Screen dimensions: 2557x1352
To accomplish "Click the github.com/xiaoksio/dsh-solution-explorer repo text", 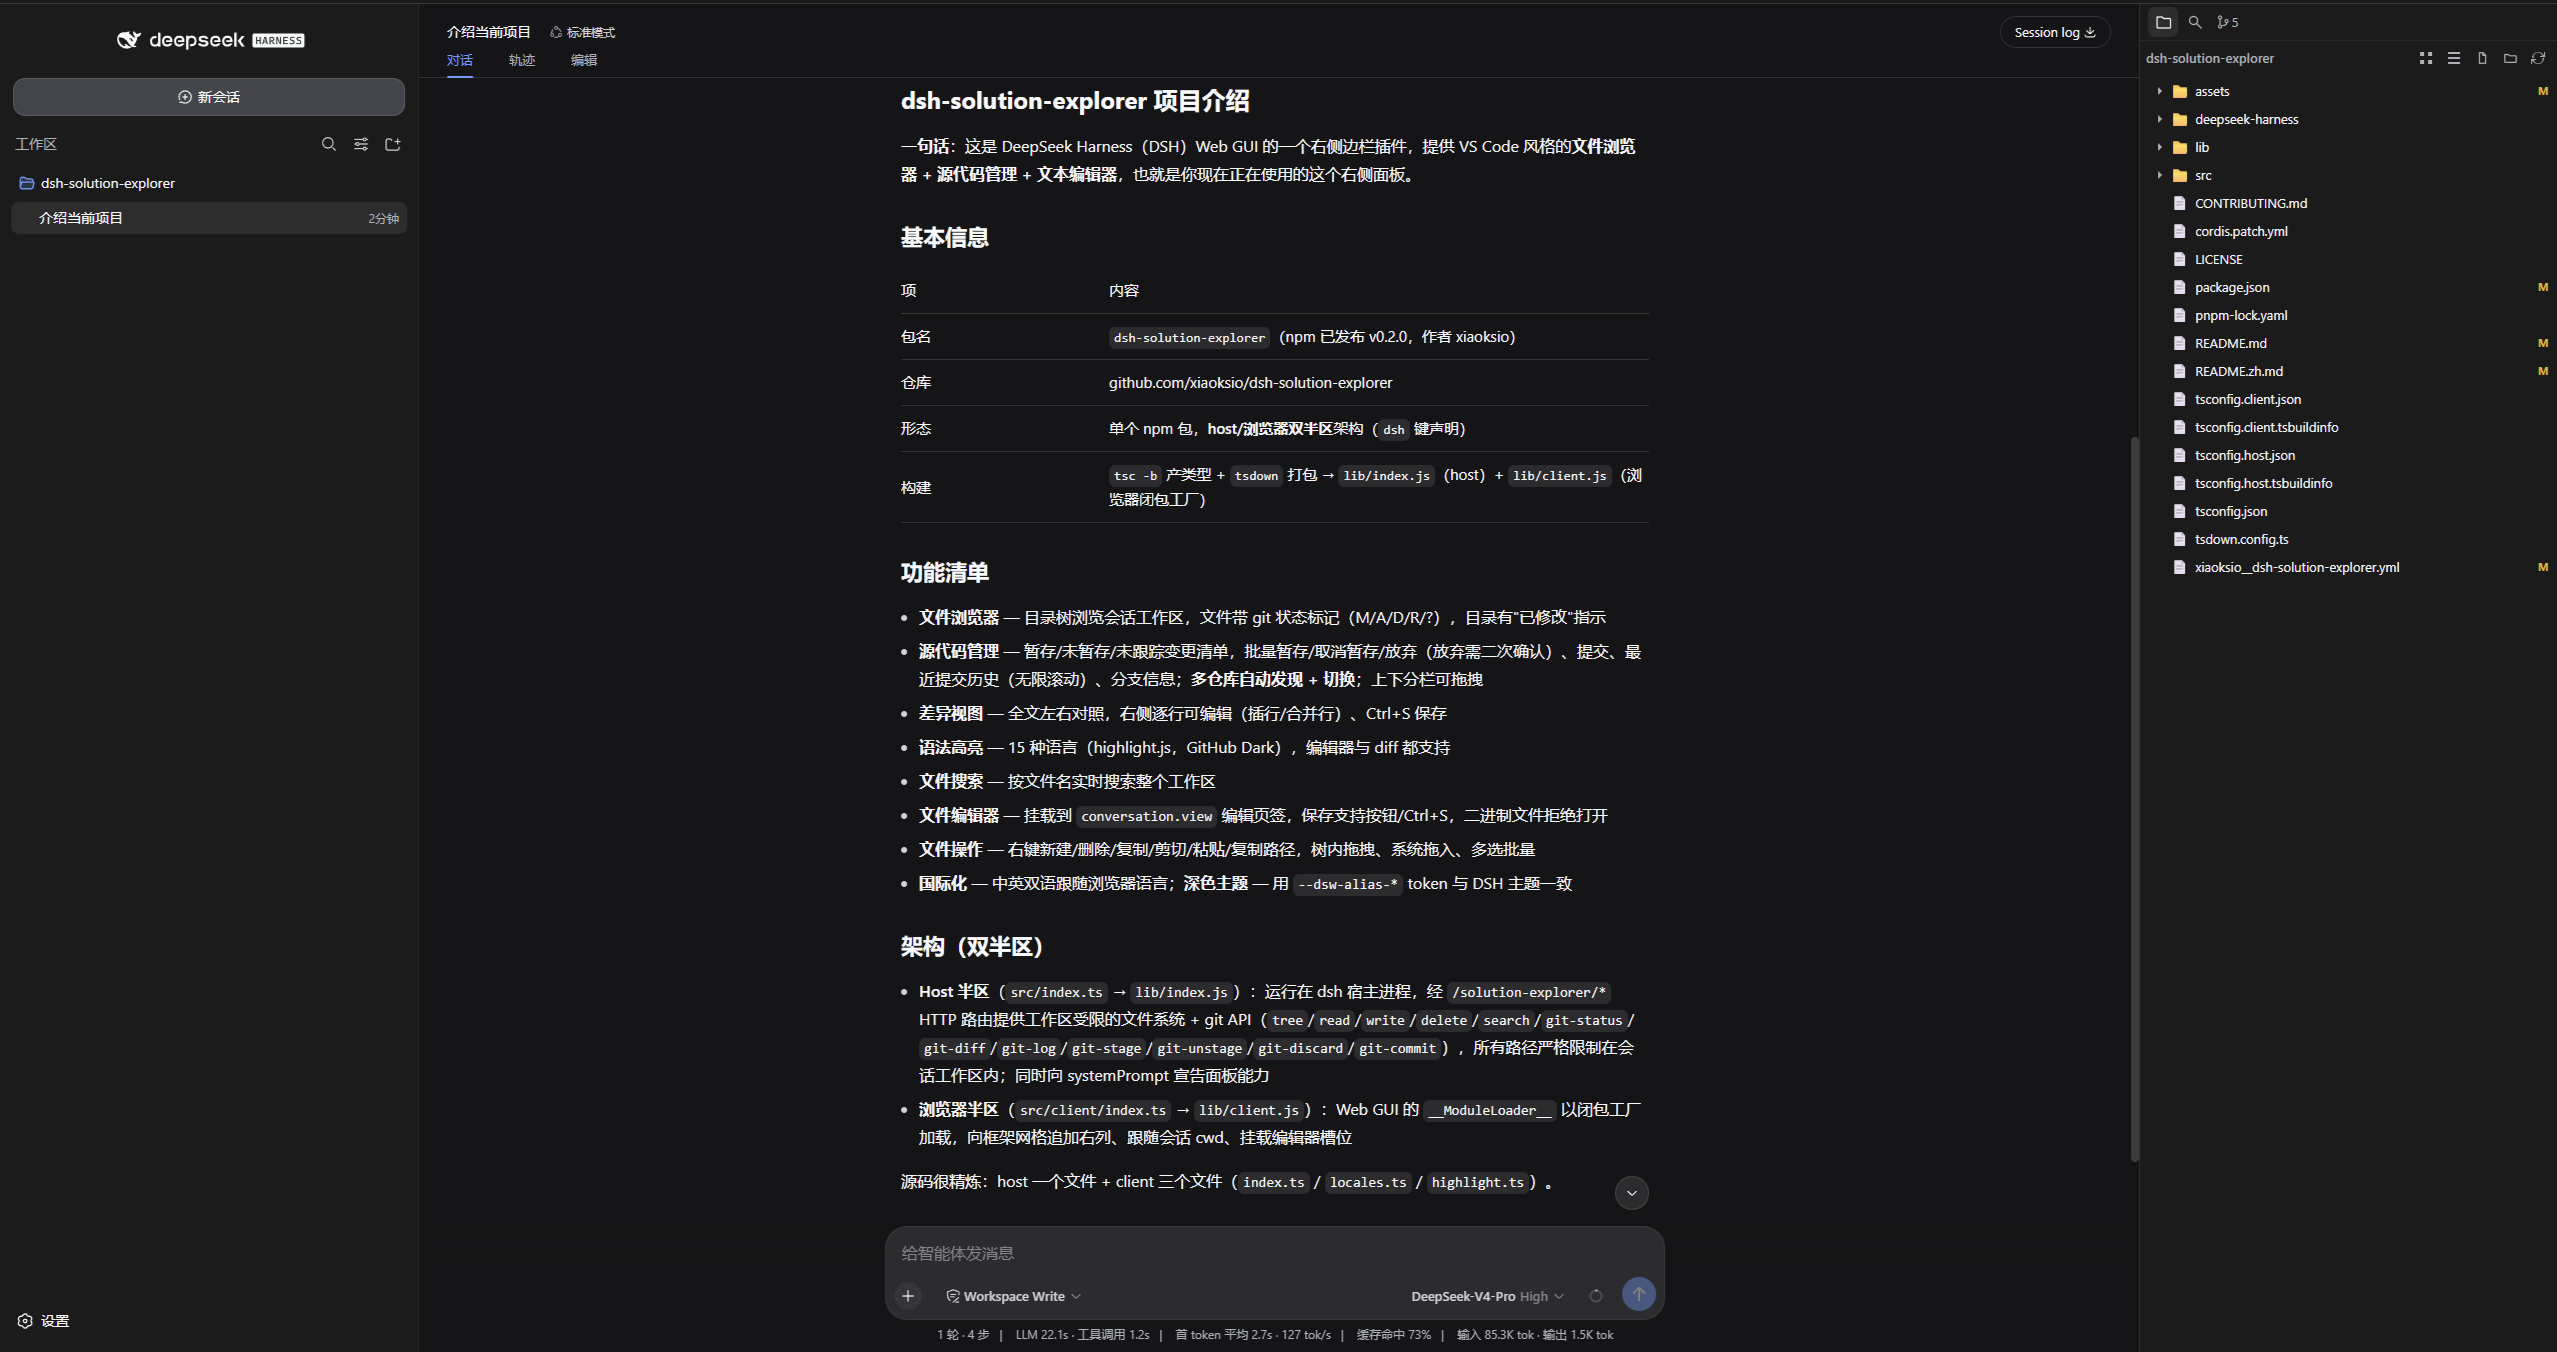I will point(1250,383).
